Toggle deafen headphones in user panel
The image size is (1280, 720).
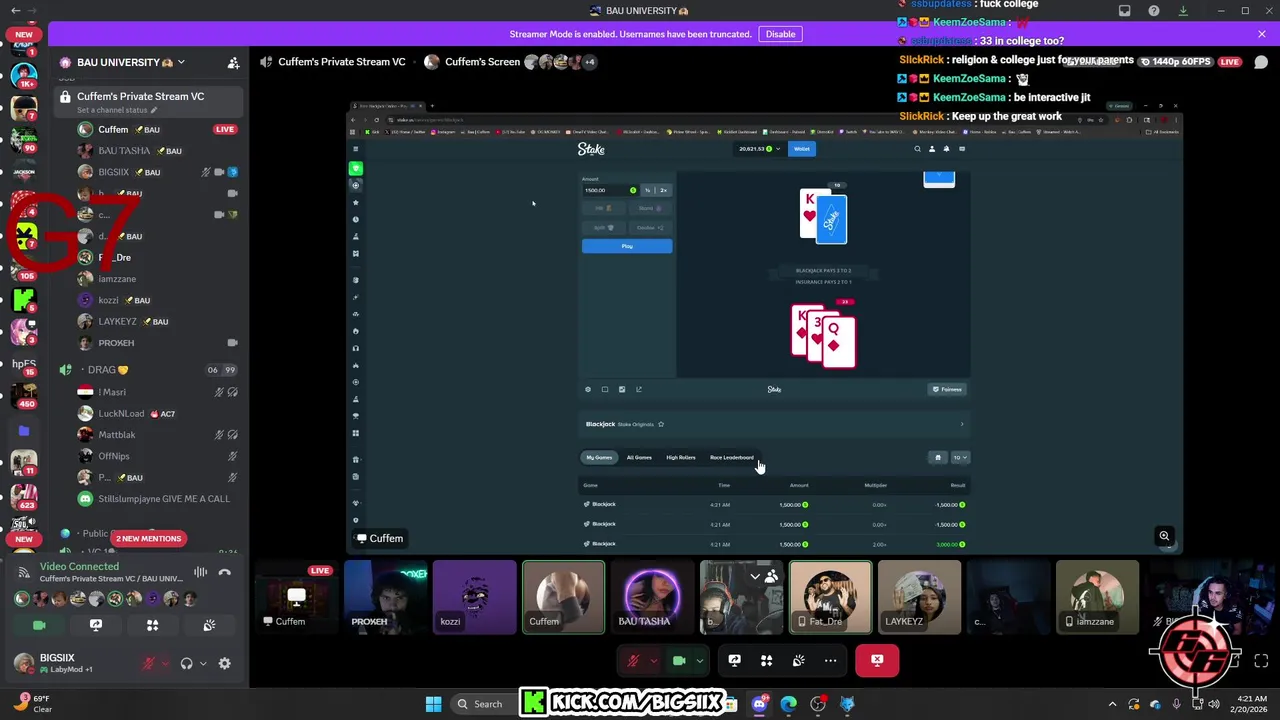tap(186, 663)
